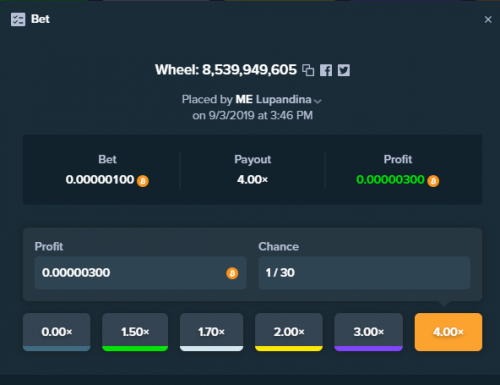Select the 2.00× multiplier segment
This screenshot has height=385, width=500.
[289, 332]
